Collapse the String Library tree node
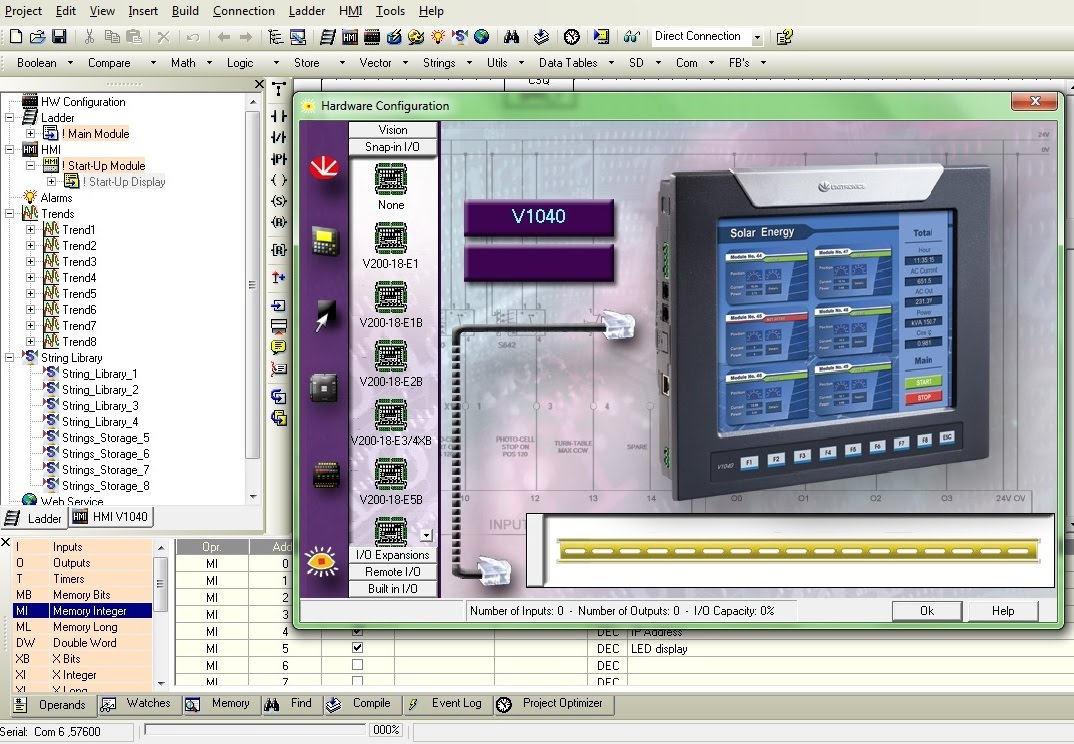 10,358
